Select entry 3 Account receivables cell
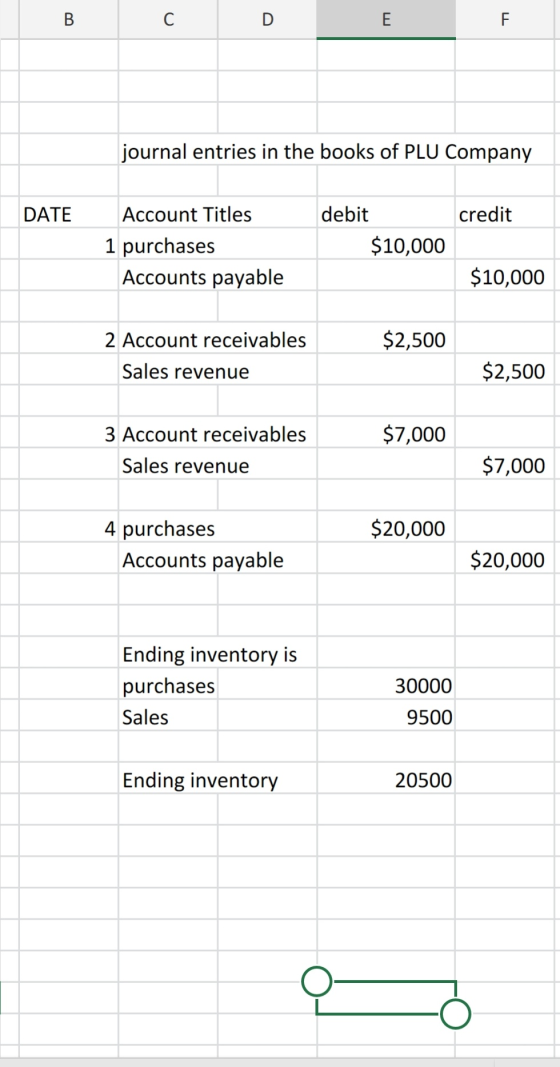Screen dimensions: 560x1067 point(214,434)
